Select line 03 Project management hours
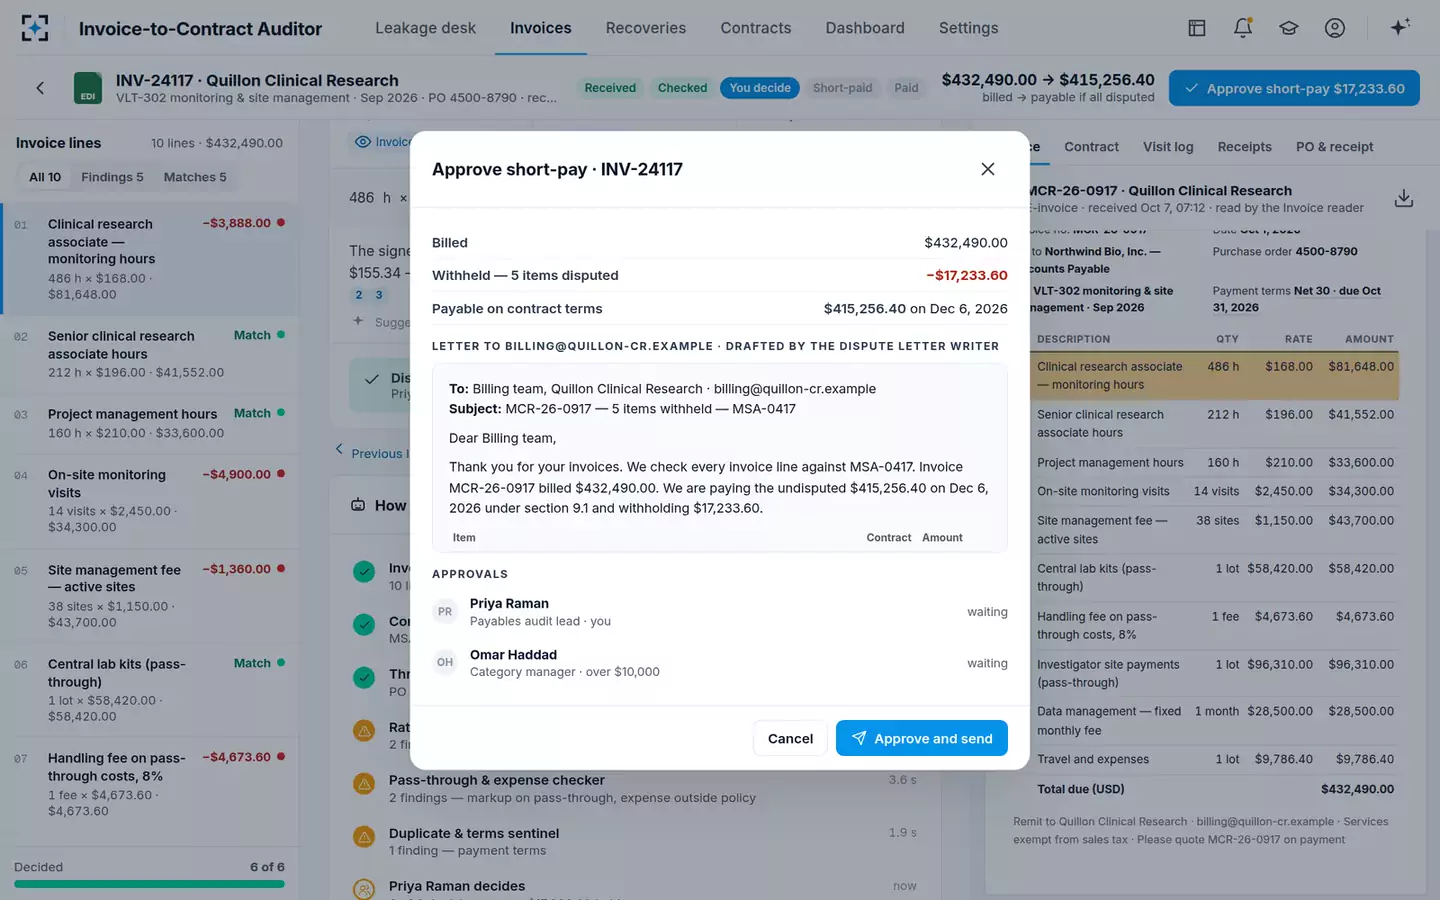1440x900 pixels. 150,423
